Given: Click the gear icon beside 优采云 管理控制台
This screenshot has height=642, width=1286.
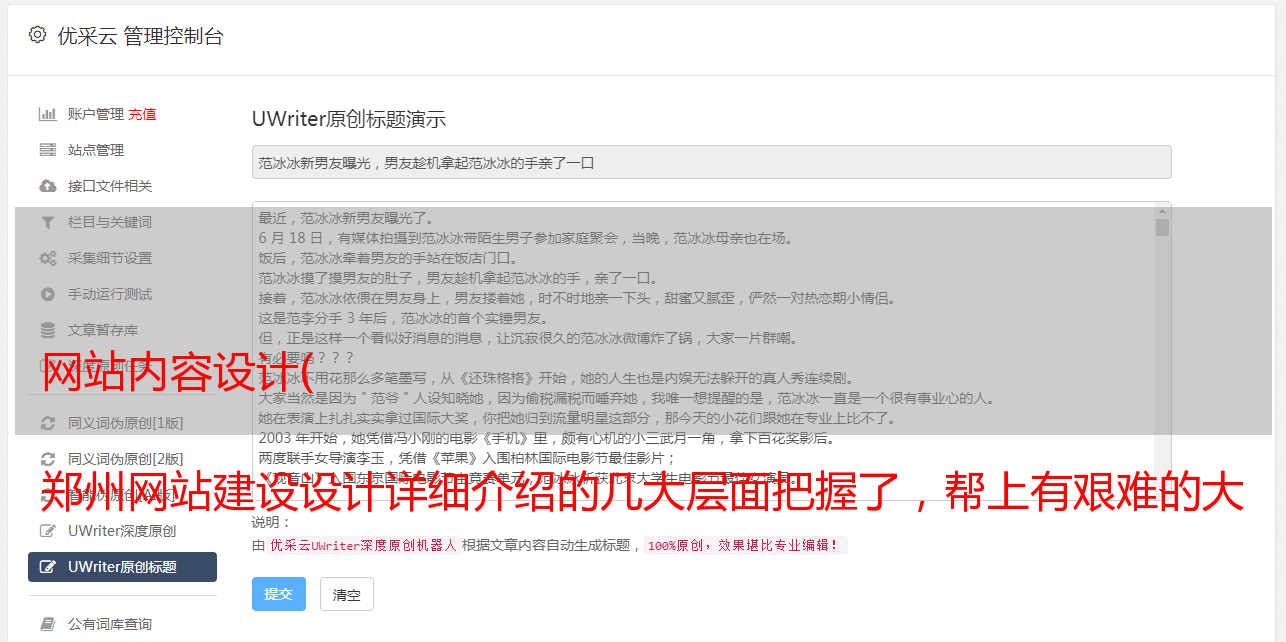Looking at the screenshot, I should click(37, 35).
